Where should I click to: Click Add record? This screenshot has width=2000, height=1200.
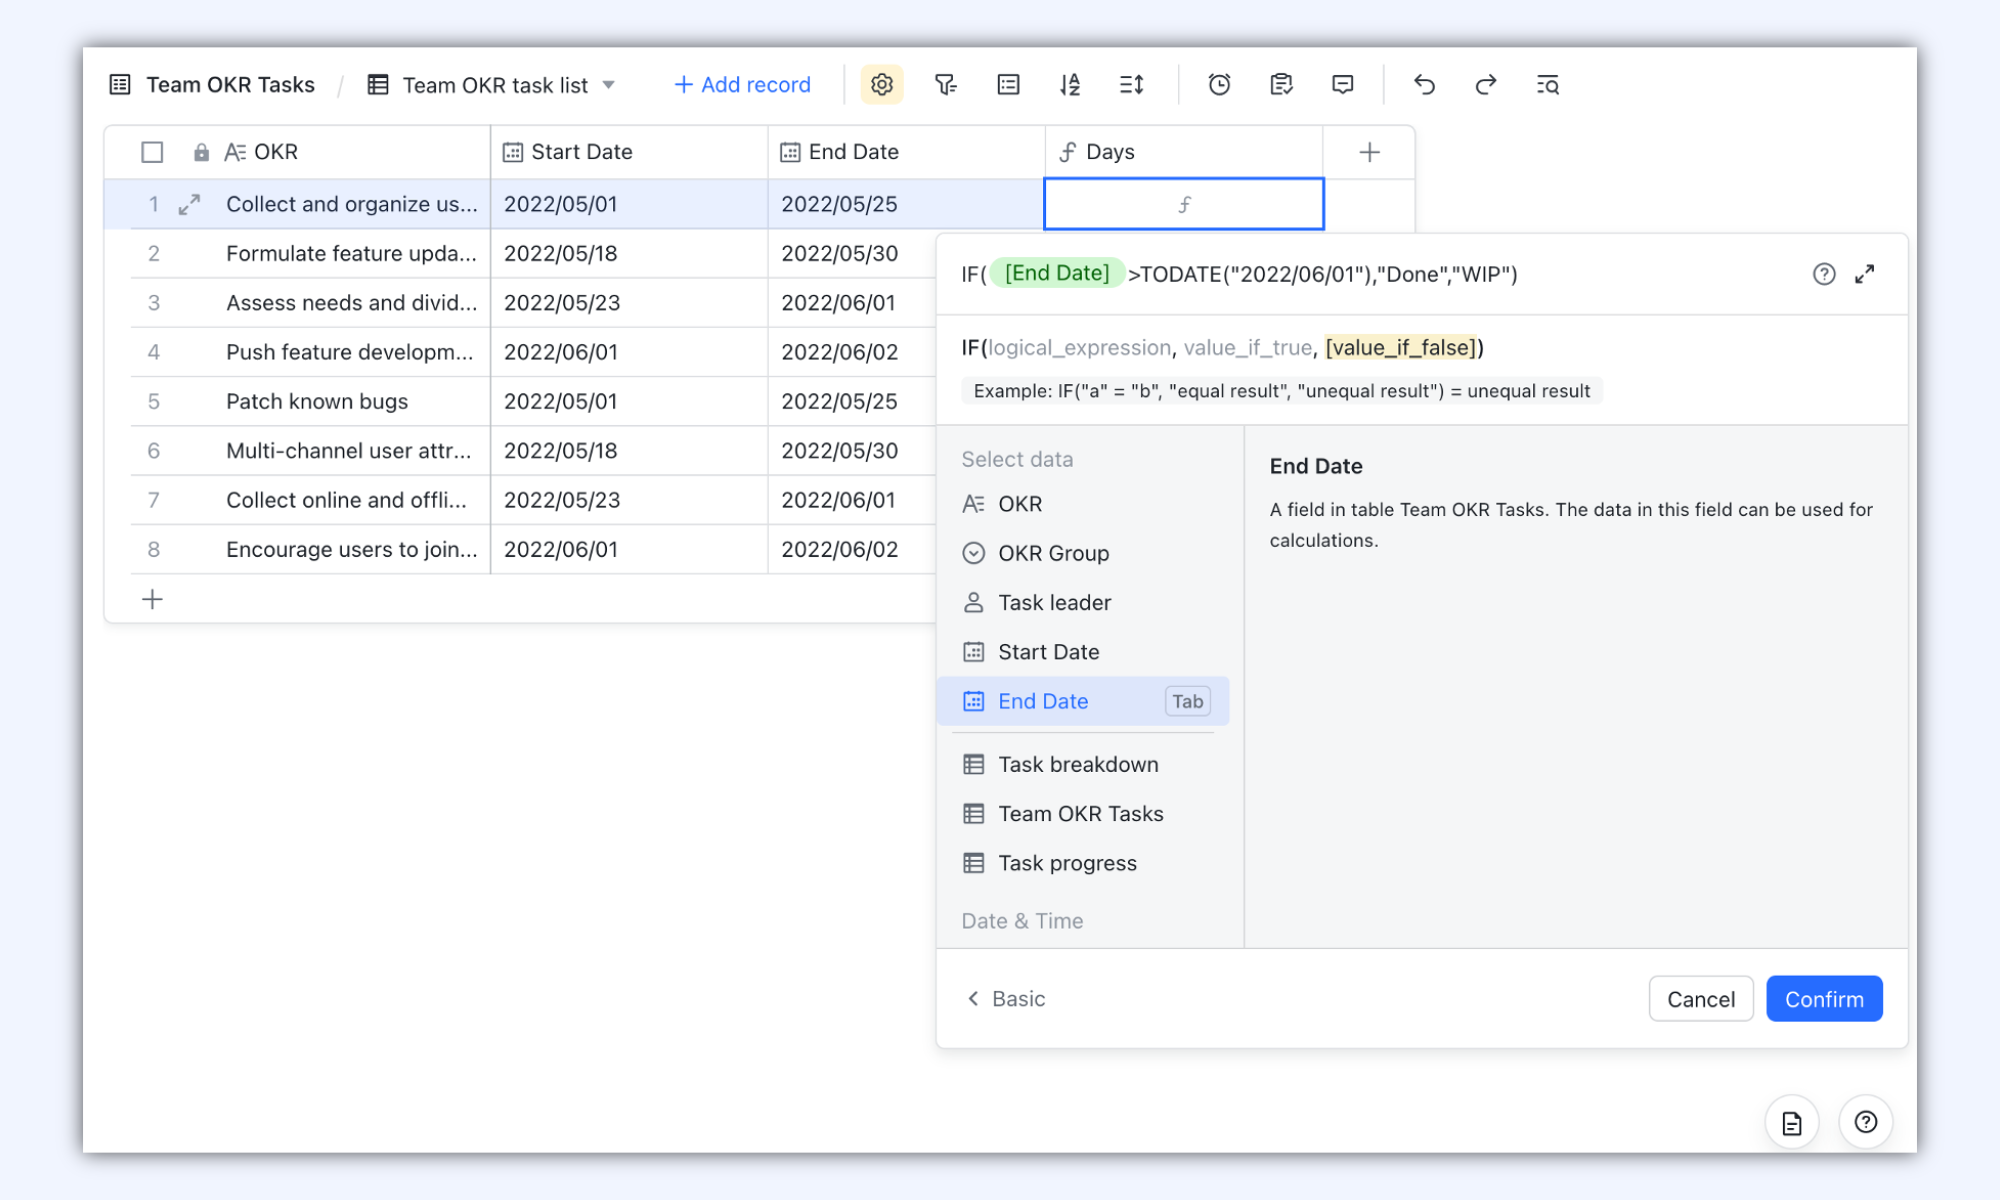pos(743,85)
